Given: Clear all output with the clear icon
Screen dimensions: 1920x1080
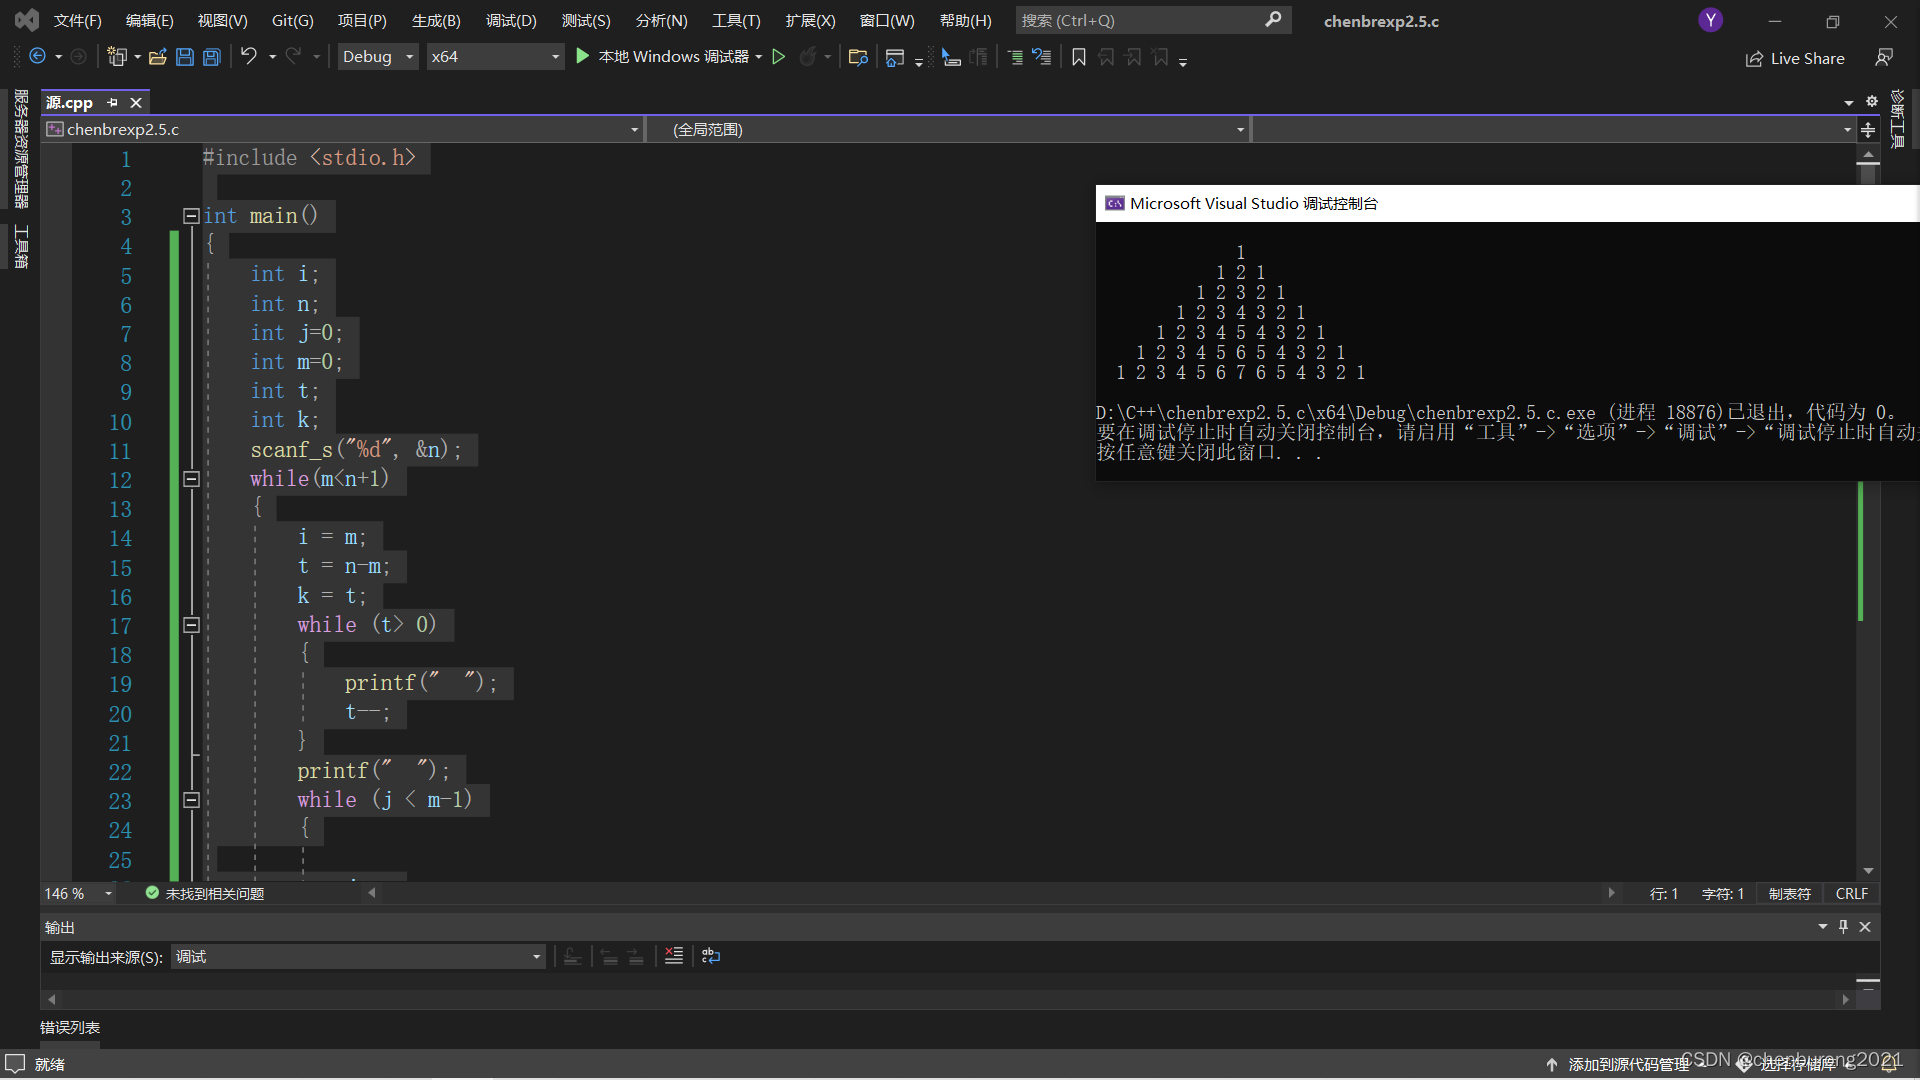Looking at the screenshot, I should [x=674, y=956].
